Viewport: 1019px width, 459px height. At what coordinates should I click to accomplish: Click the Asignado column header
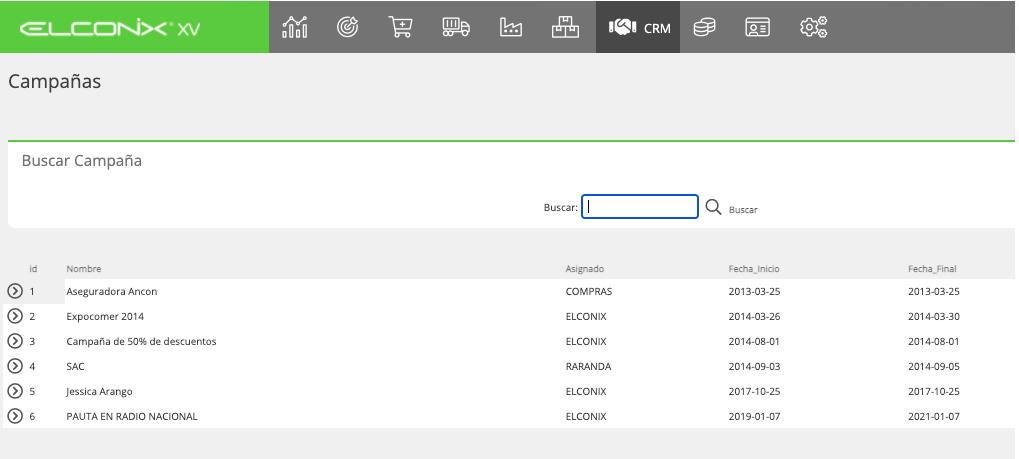pyautogui.click(x=585, y=269)
